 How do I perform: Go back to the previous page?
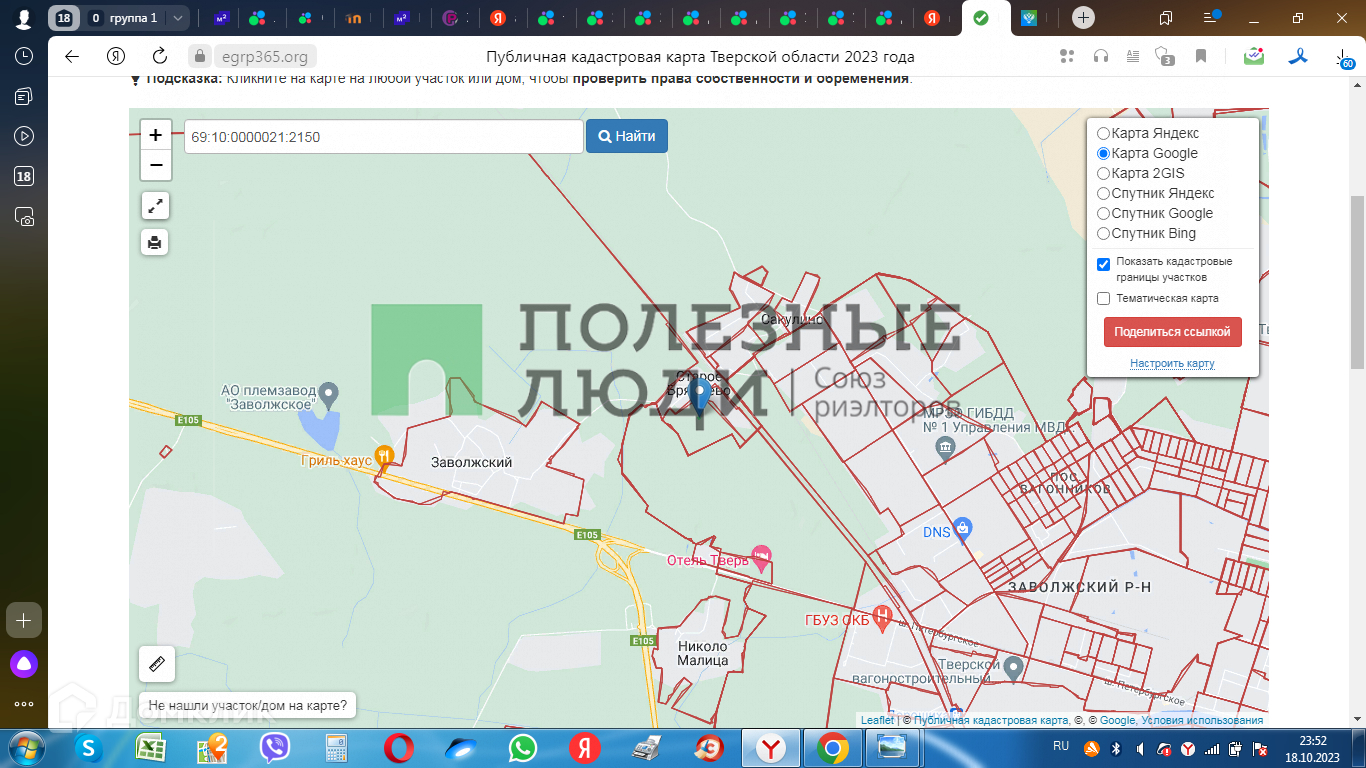(x=72, y=56)
